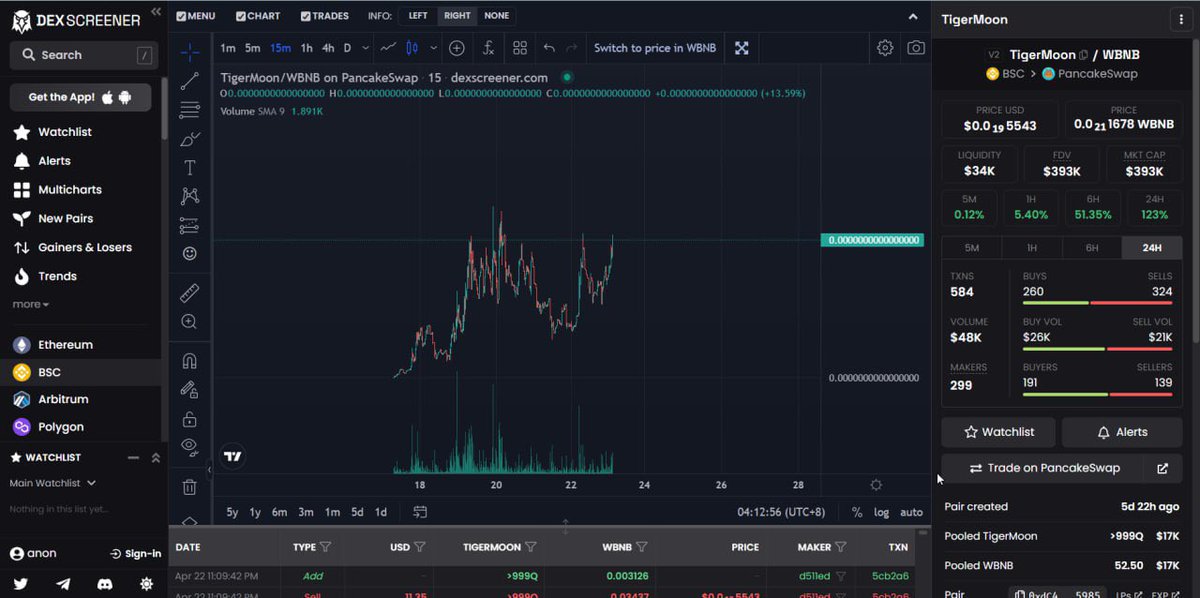Toggle fullscreen chart mode

pos(742,48)
